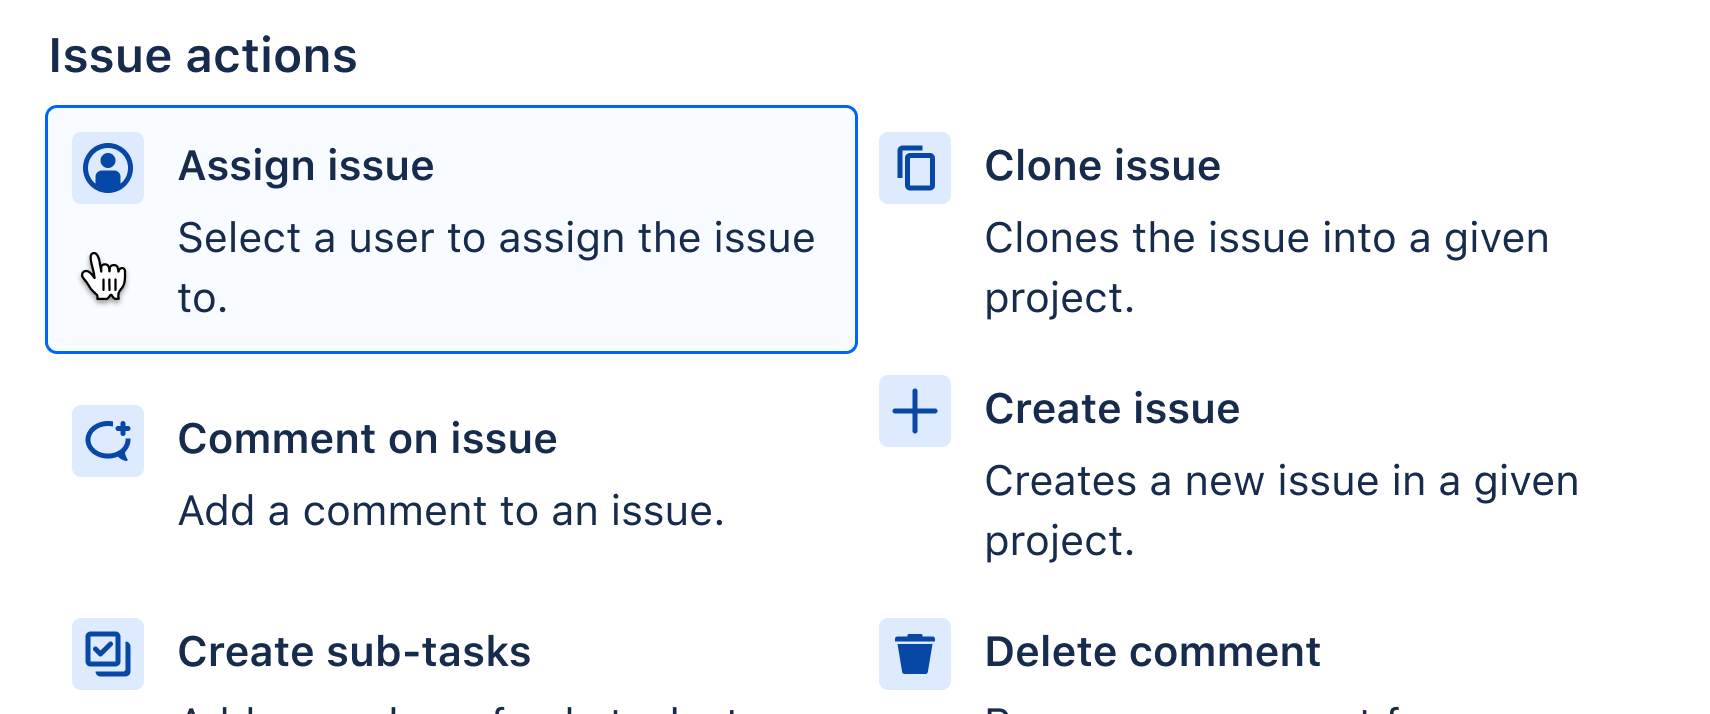
Task: Click the Clones the issue description
Action: click(x=1267, y=266)
